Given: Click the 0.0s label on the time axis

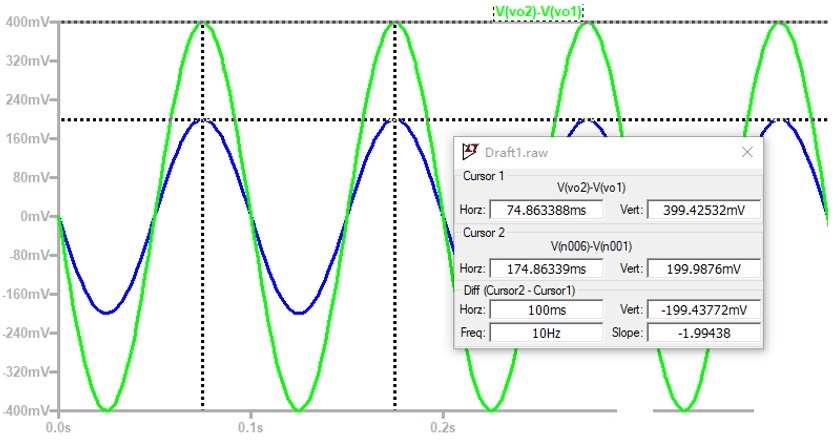Looking at the screenshot, I should 59,427.
